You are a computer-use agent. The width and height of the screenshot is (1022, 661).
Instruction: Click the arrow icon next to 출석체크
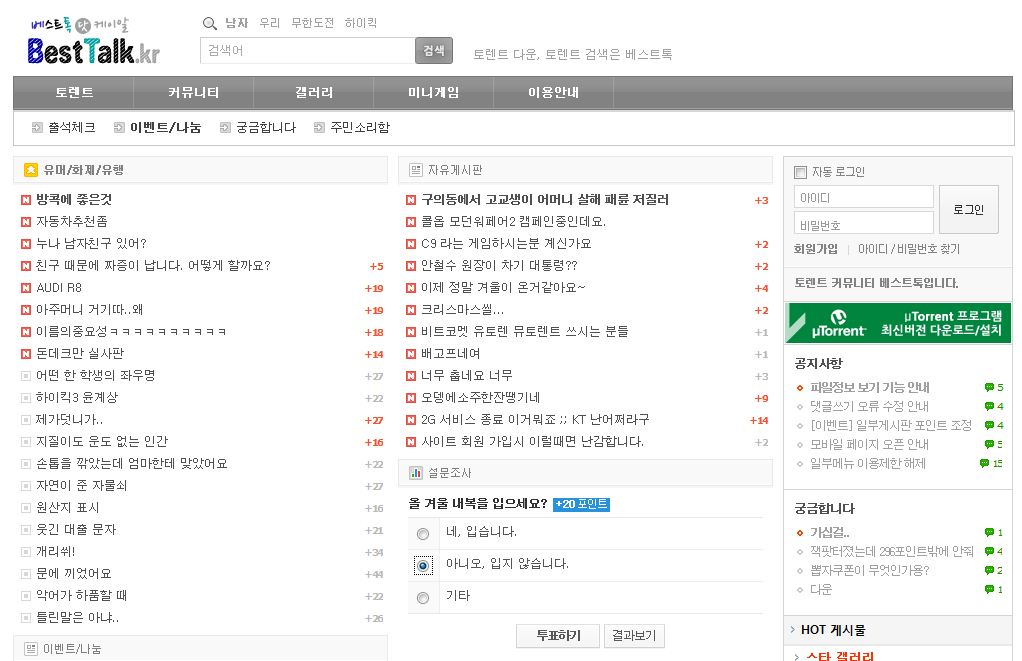coord(37,128)
